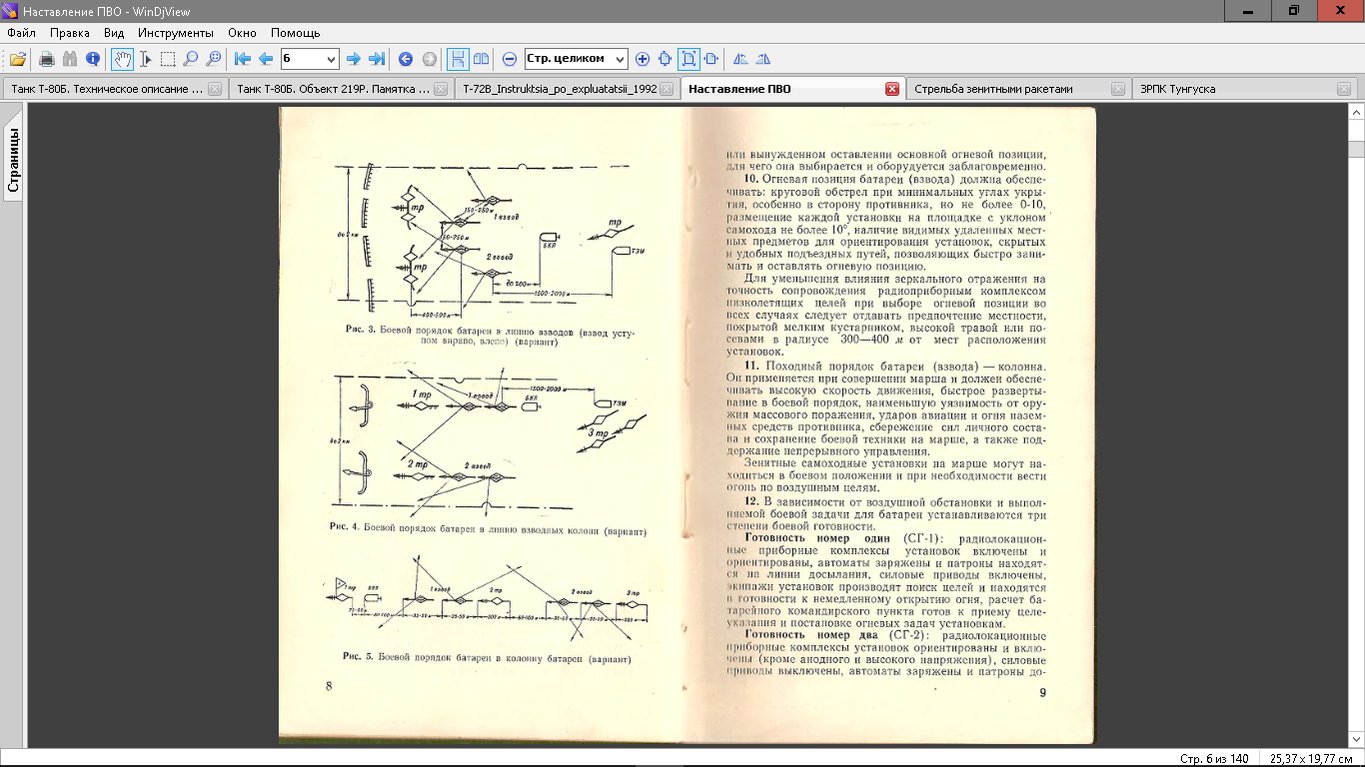This screenshot has height=767, width=1365.
Task: Toggle facing pages layout
Action: click(481, 59)
